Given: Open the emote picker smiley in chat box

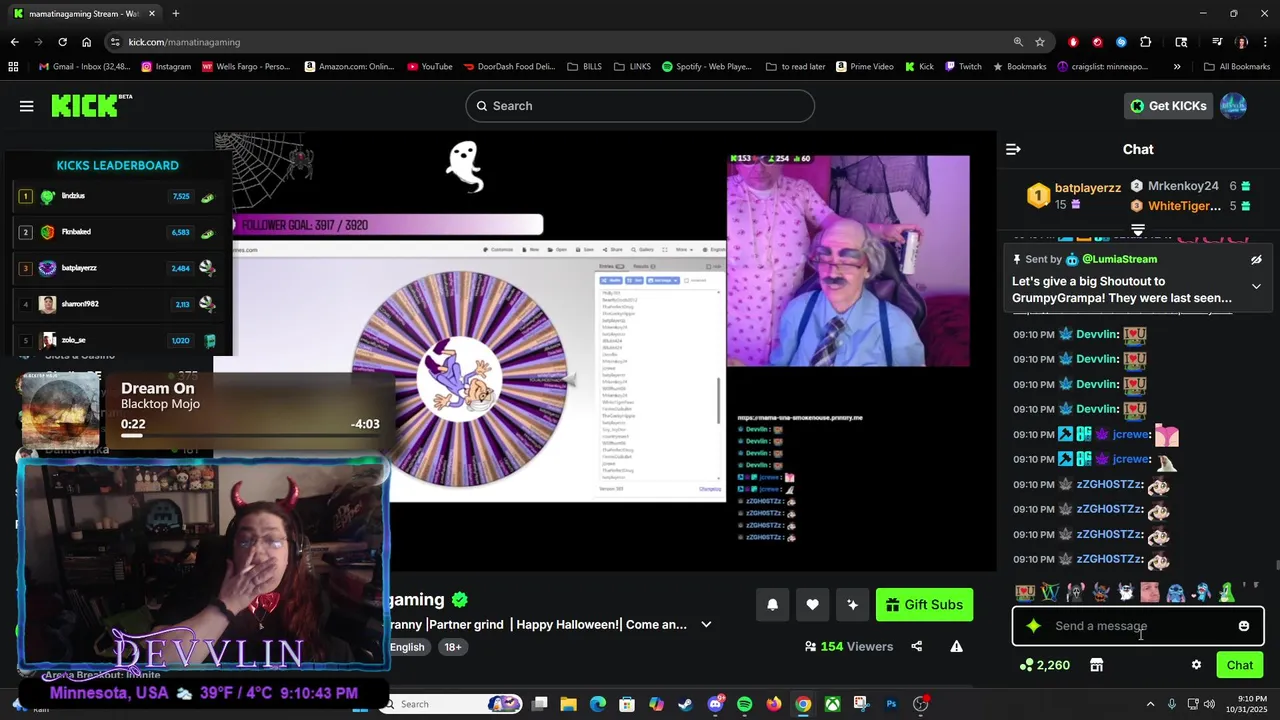Looking at the screenshot, I should pyautogui.click(x=1244, y=626).
